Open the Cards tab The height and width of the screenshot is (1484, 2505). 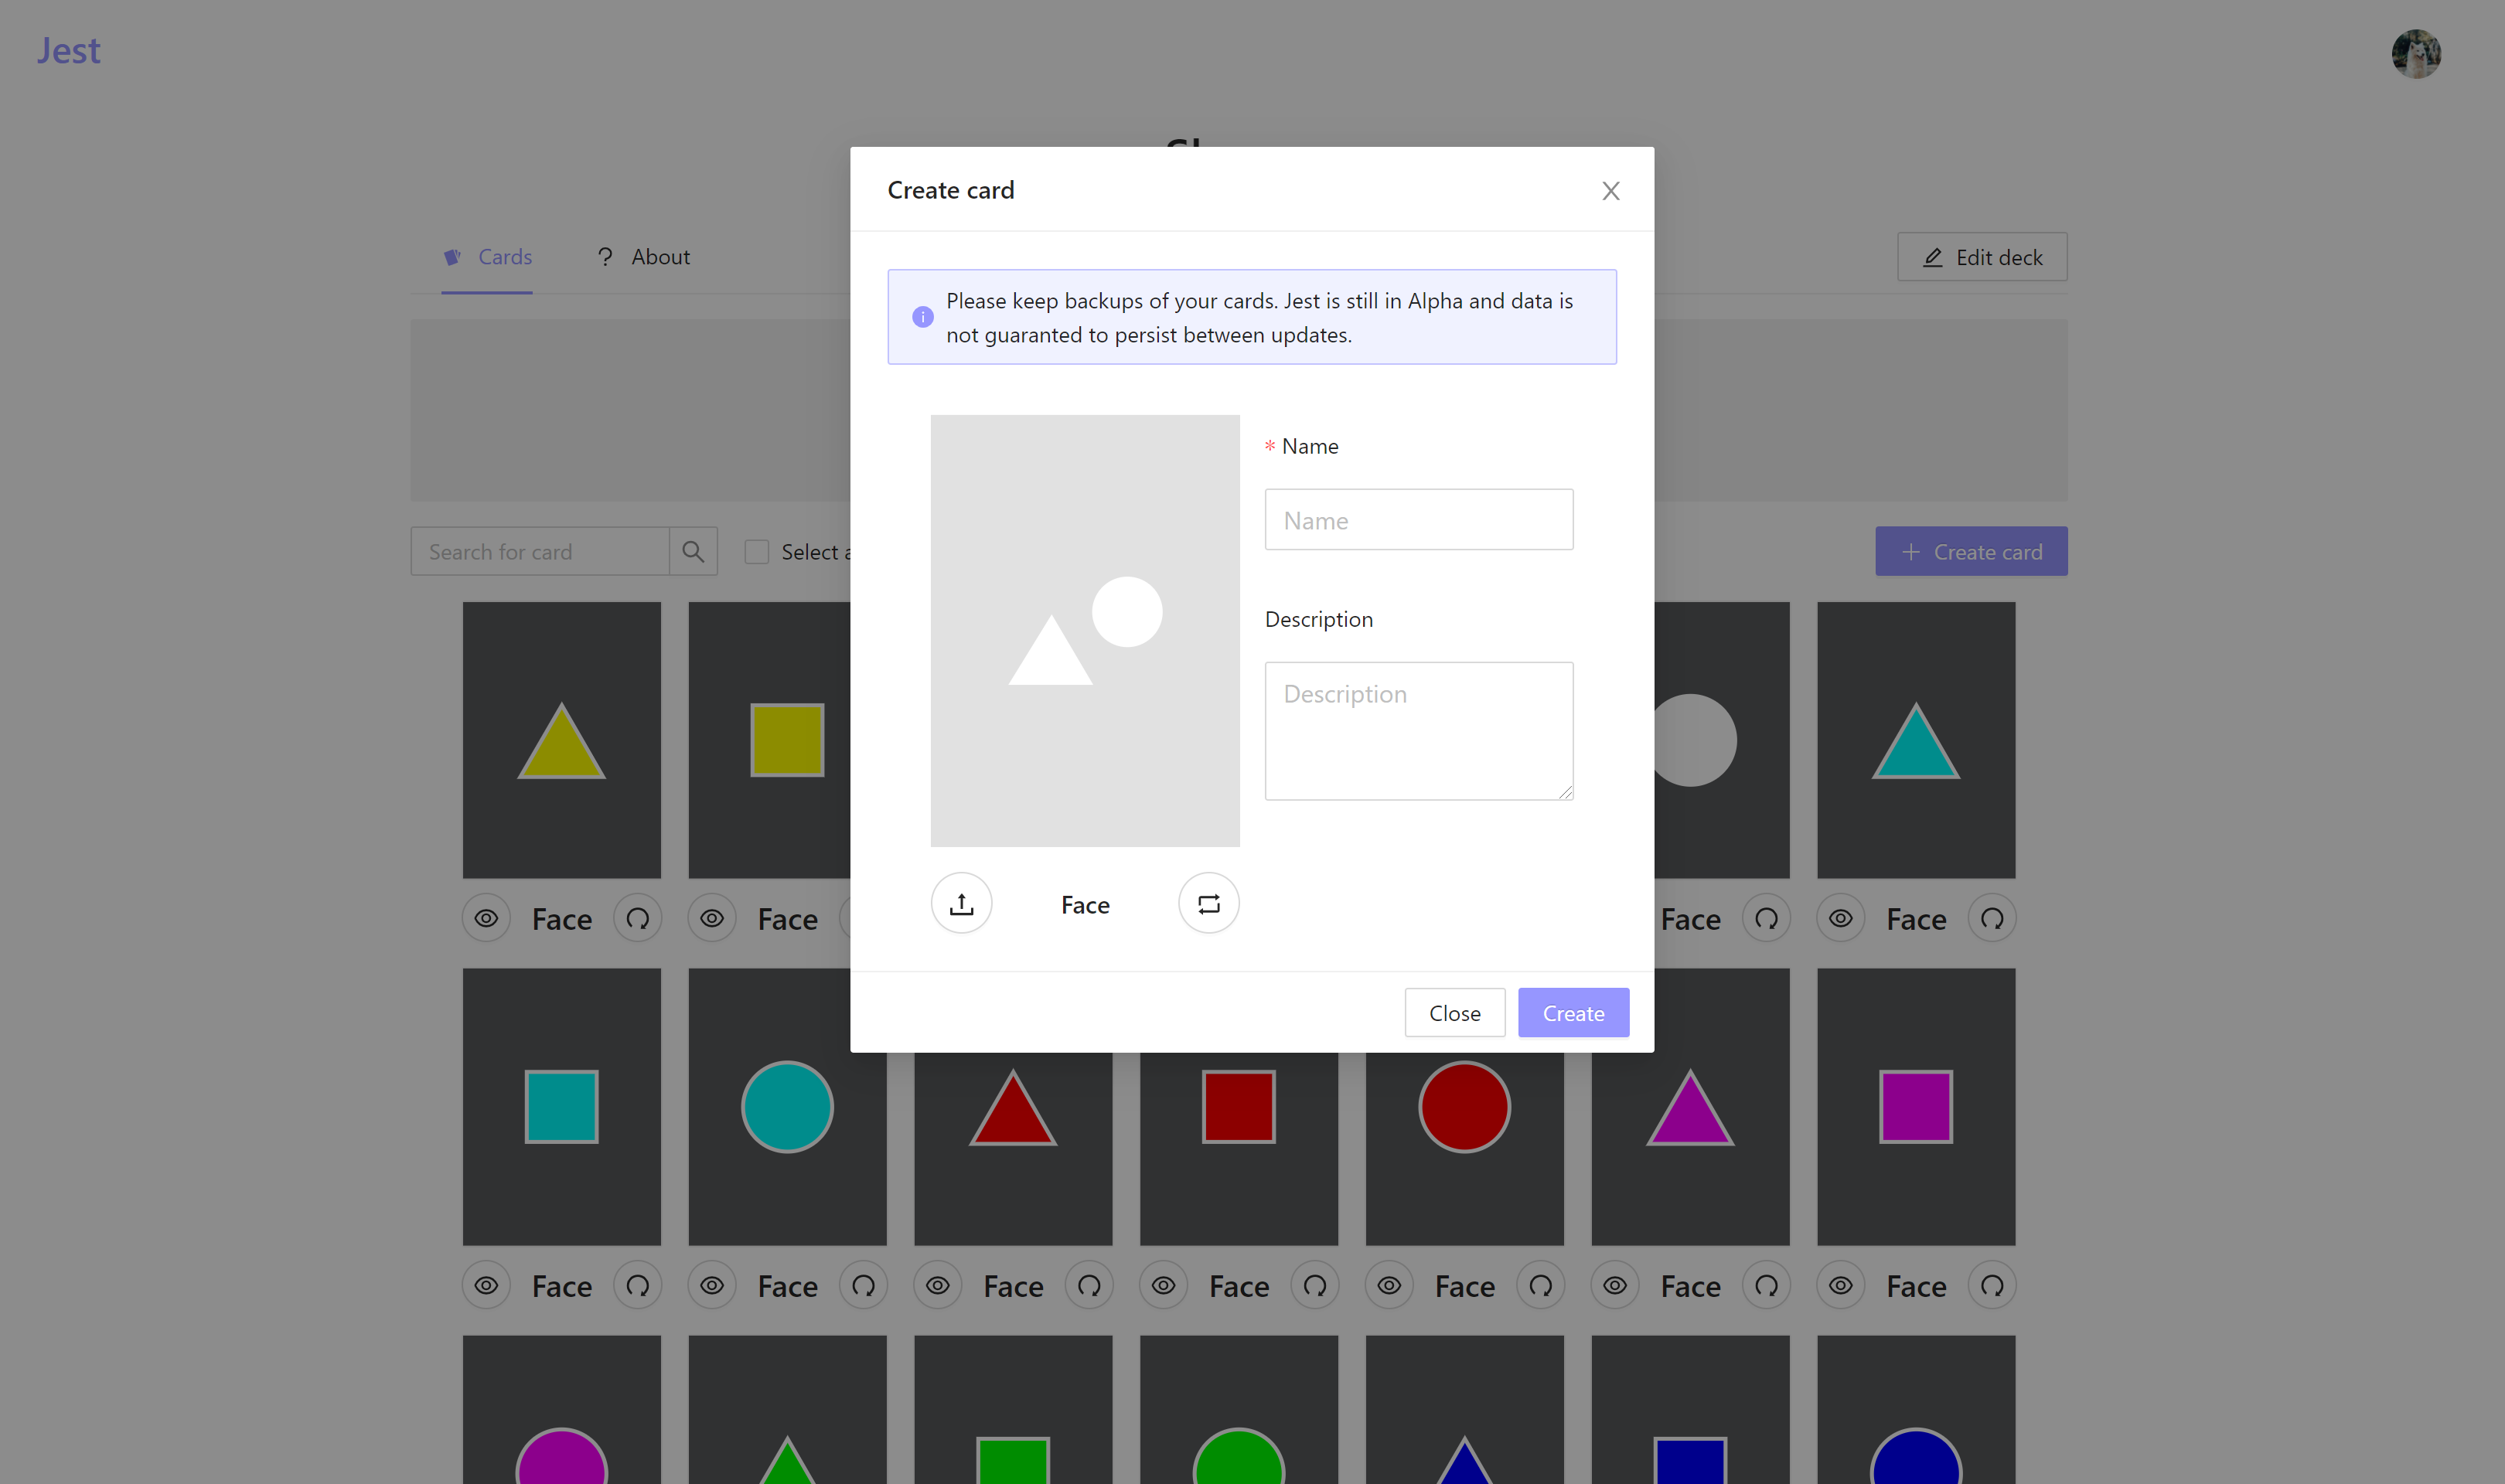(x=487, y=257)
